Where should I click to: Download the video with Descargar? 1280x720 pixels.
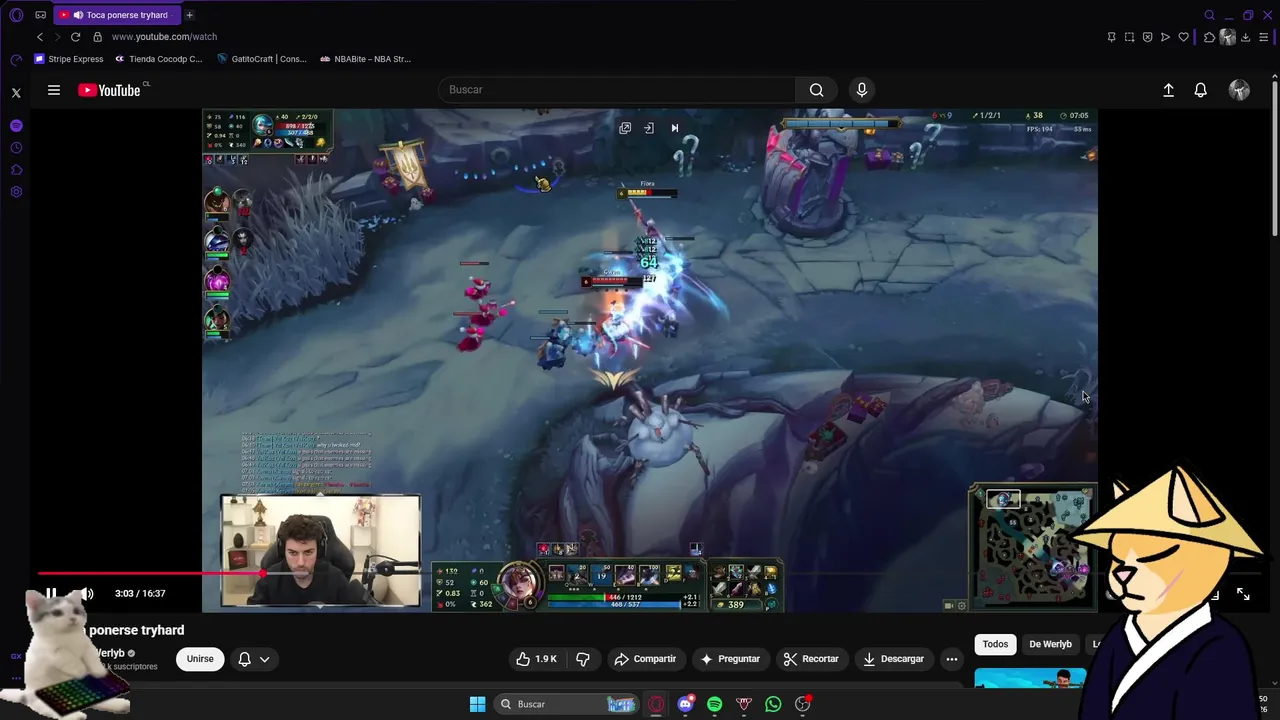point(894,659)
